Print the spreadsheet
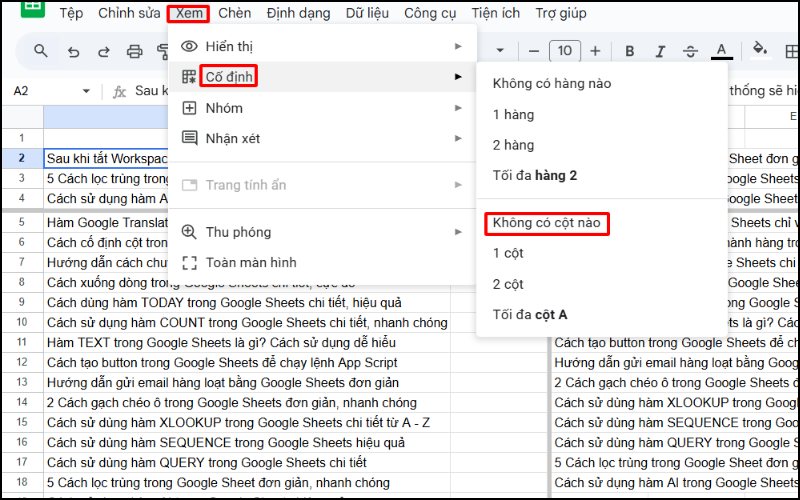Viewport: 800px width, 500px height. [135, 51]
